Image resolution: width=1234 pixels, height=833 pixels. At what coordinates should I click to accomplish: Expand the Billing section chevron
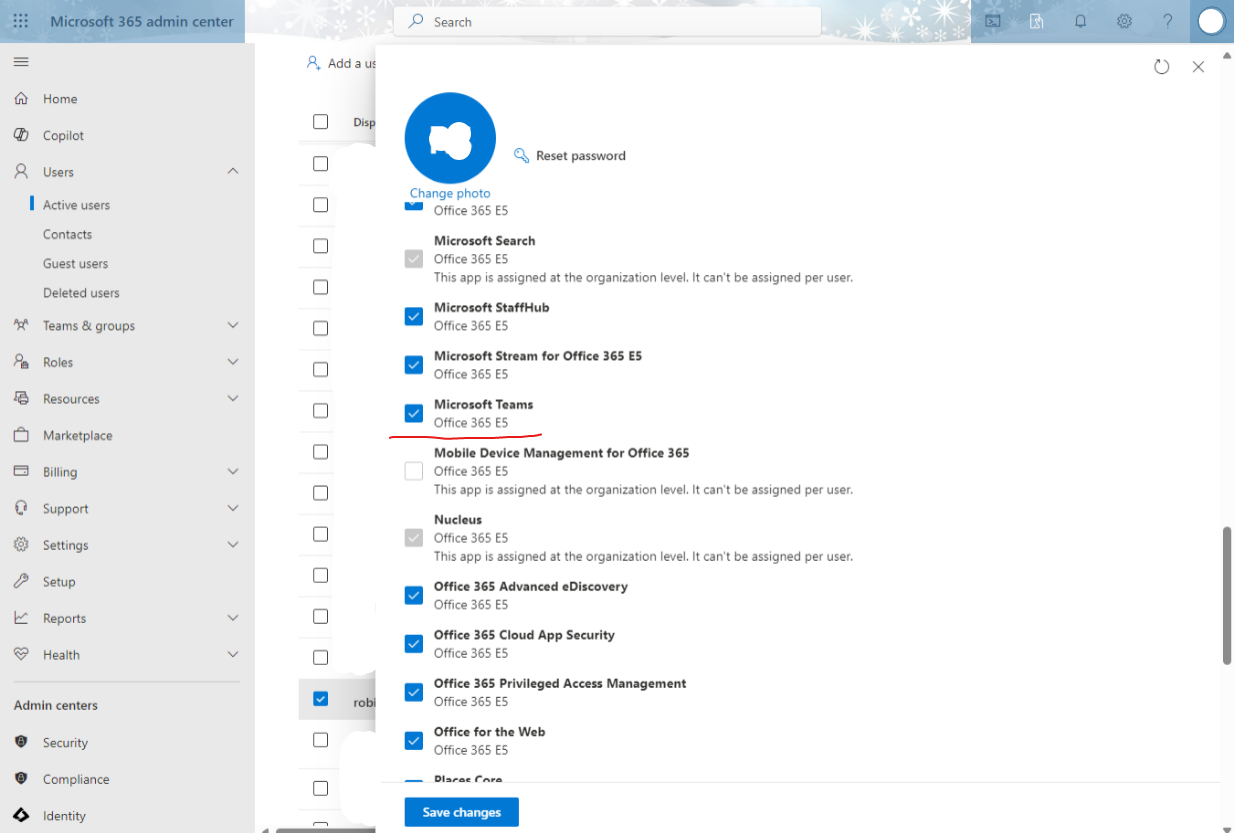(233, 471)
